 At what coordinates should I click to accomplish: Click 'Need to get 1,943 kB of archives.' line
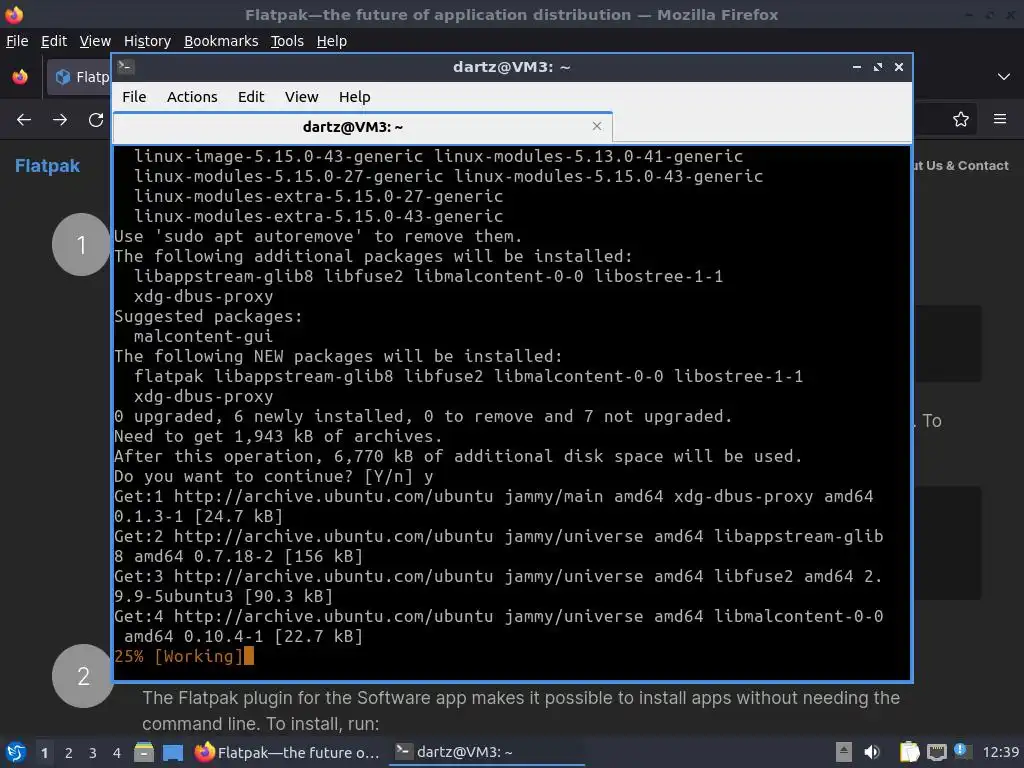point(278,436)
